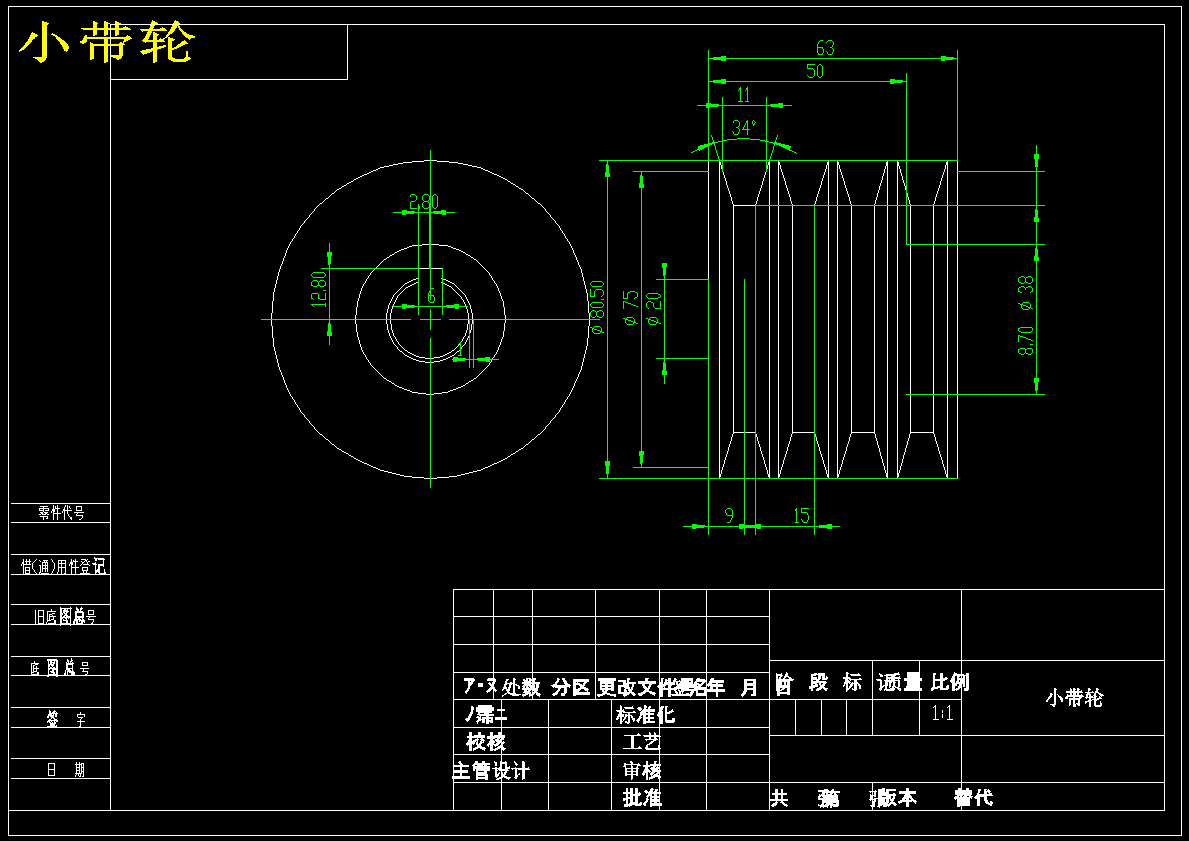Select the 9 dimension below section view
1189x841 pixels.
click(729, 516)
